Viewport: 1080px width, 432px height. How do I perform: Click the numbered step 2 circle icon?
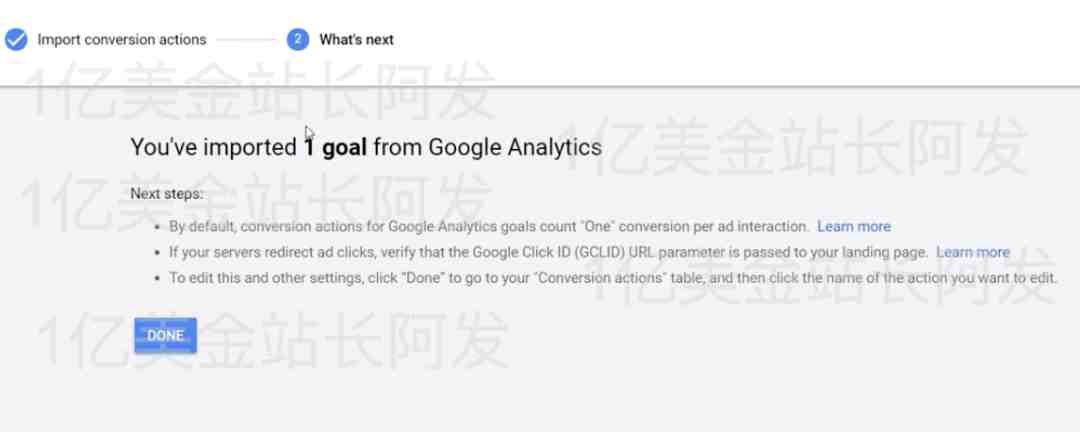click(298, 39)
